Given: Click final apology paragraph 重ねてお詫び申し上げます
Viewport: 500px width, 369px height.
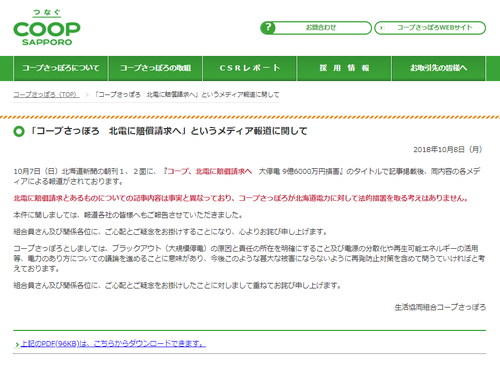Looking at the screenshot, I should 177,286.
